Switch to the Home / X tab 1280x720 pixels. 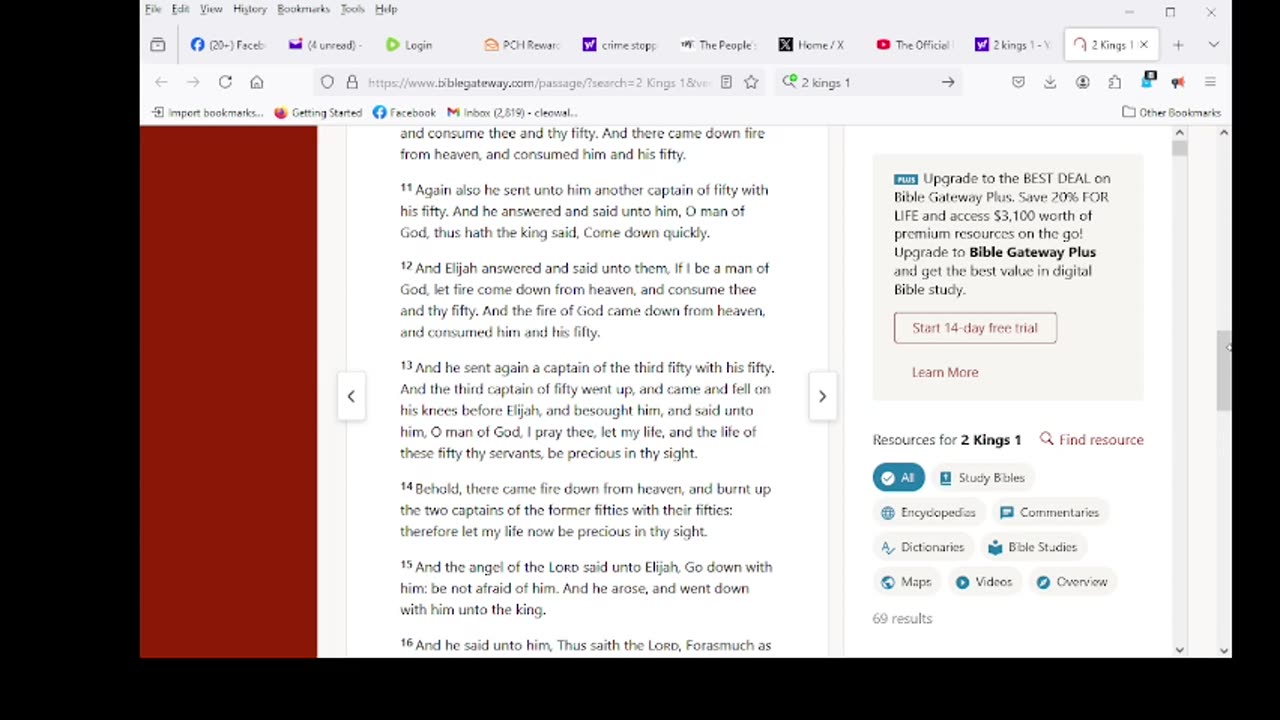812,45
